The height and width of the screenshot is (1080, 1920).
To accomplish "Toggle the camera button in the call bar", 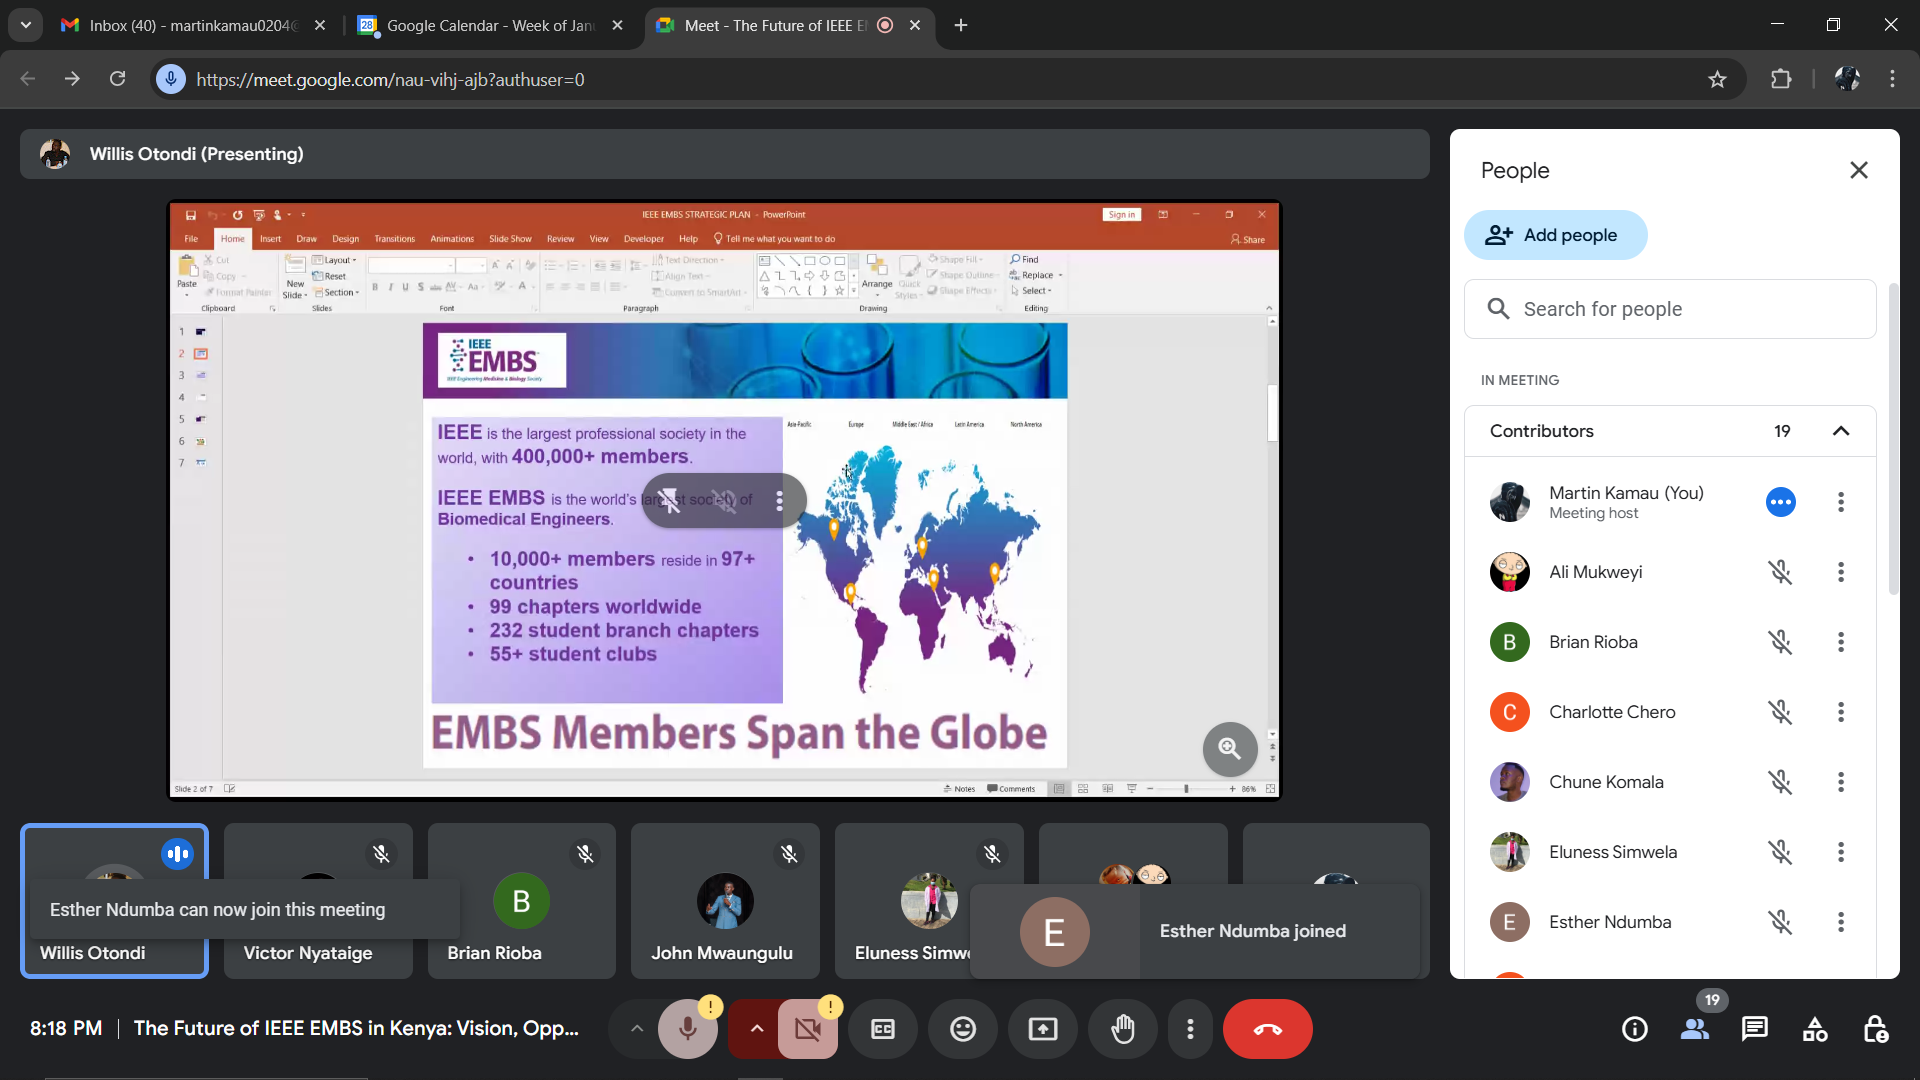I will (x=808, y=1029).
